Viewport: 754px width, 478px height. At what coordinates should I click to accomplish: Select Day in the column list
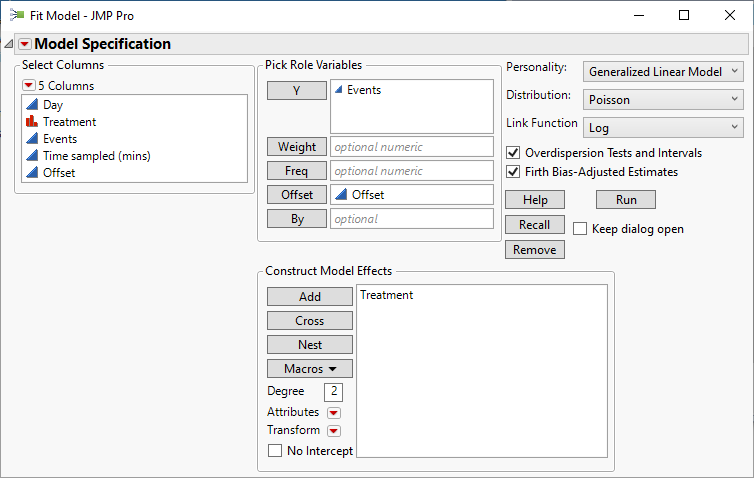point(53,104)
